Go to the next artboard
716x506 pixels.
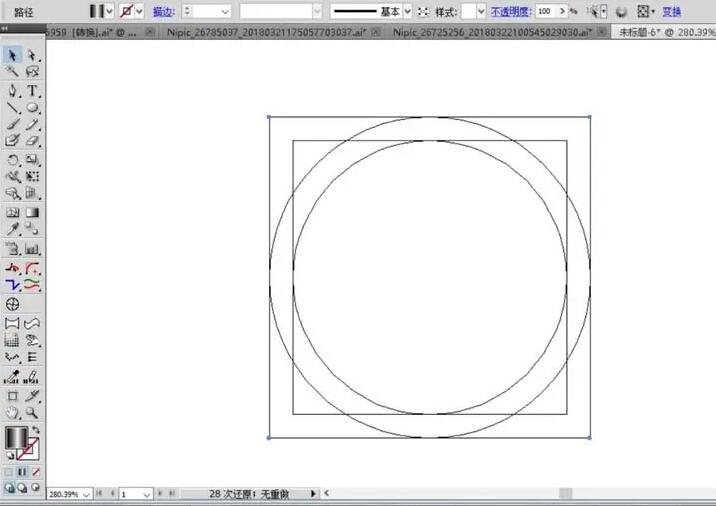(160, 494)
